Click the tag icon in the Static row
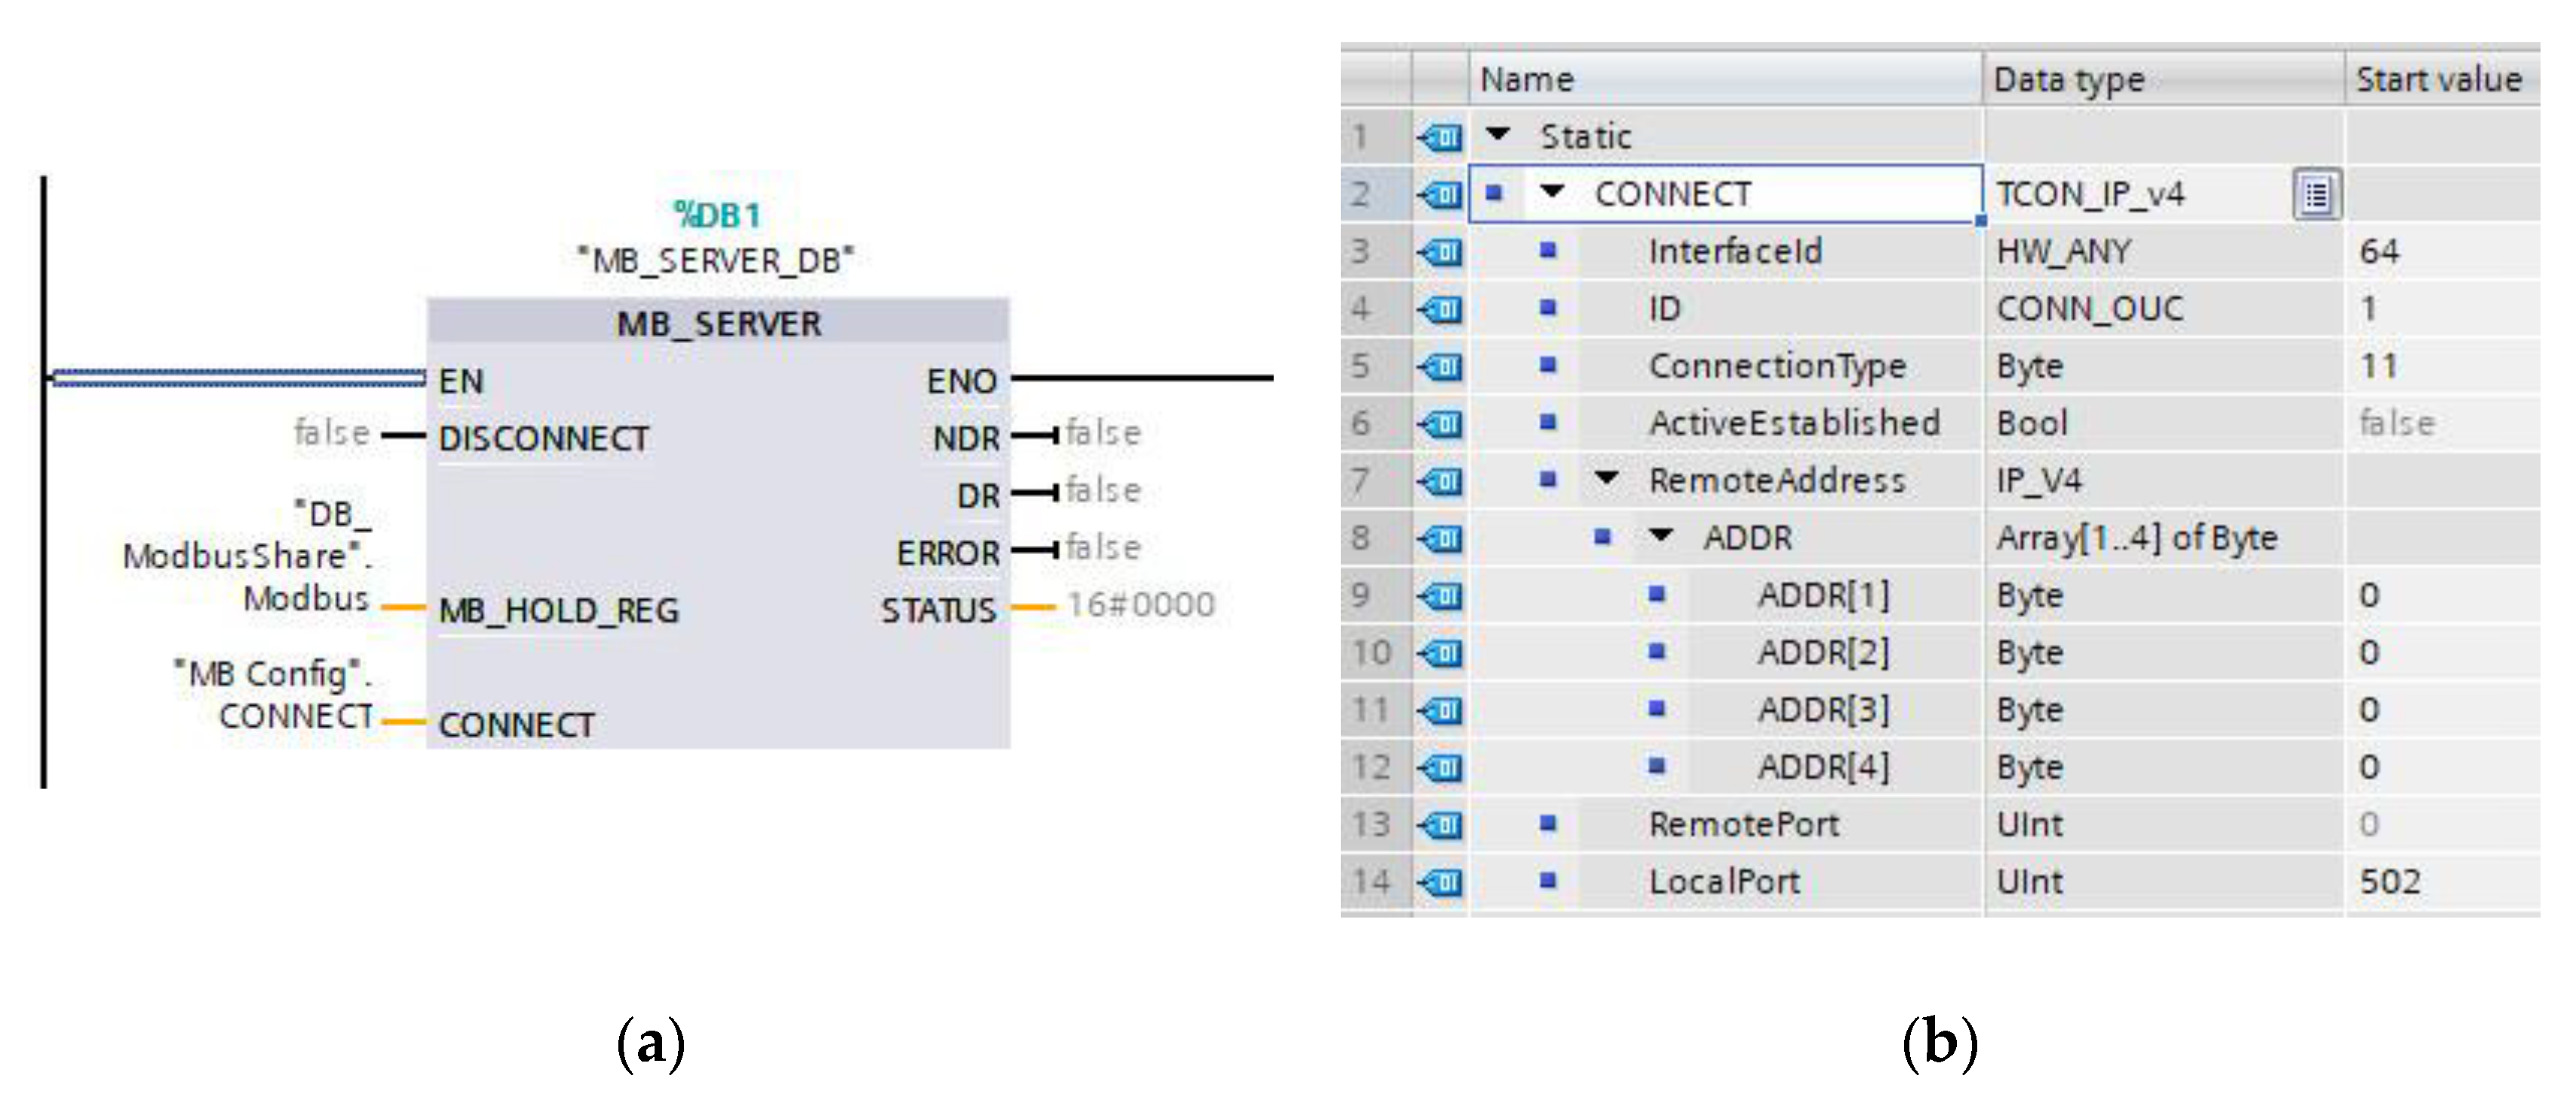The height and width of the screenshot is (1097, 2576). point(1440,137)
